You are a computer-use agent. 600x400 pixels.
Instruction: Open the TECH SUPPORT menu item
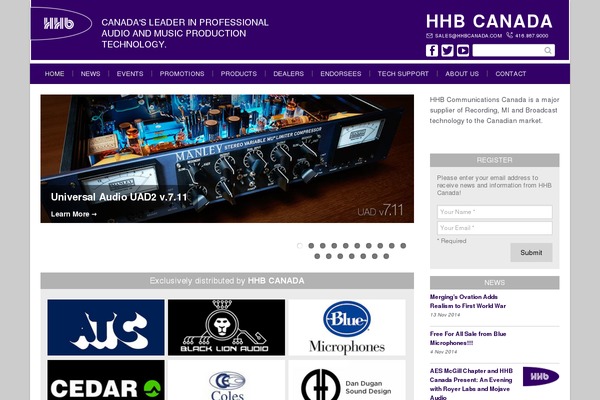pos(403,74)
